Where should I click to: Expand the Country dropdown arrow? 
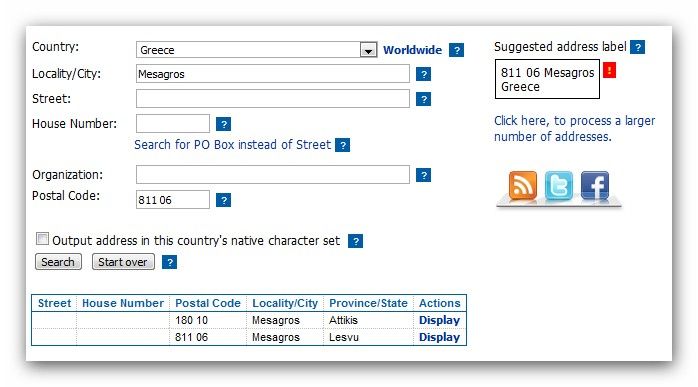pyautogui.click(x=368, y=50)
